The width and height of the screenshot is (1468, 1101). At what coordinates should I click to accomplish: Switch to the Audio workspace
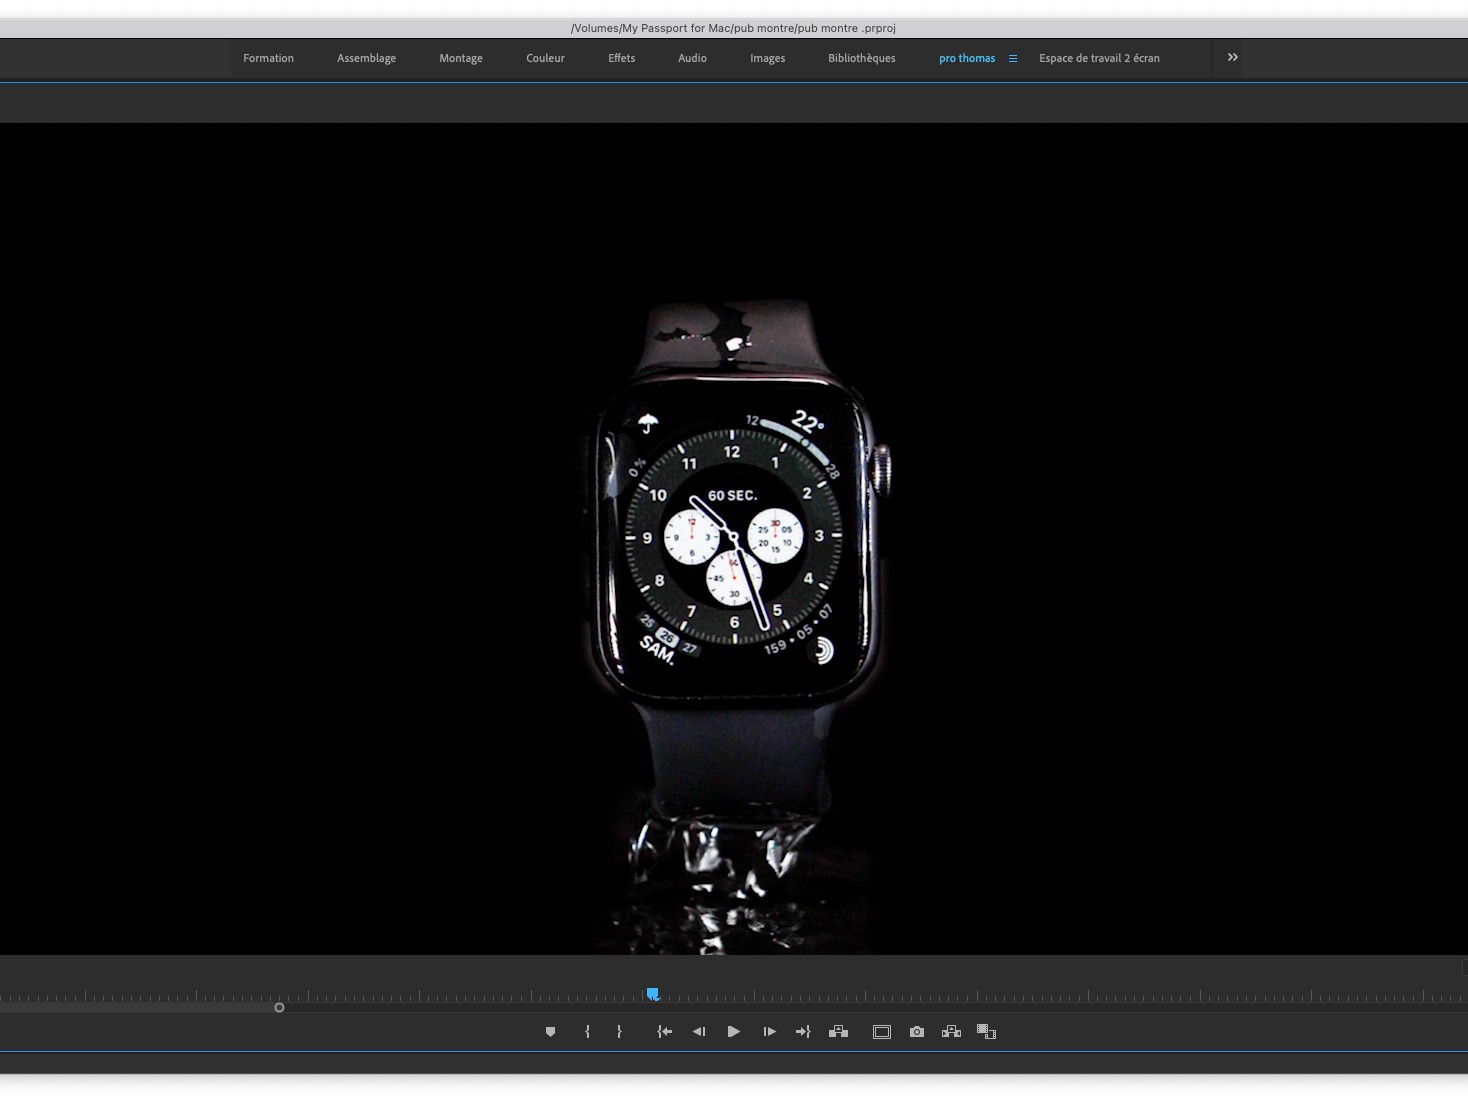point(692,58)
